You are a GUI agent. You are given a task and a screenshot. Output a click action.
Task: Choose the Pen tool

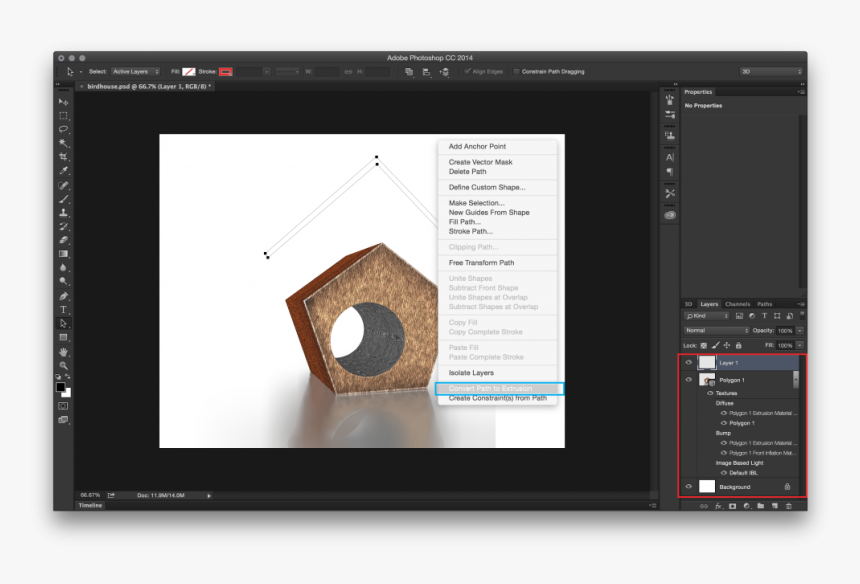pos(64,296)
